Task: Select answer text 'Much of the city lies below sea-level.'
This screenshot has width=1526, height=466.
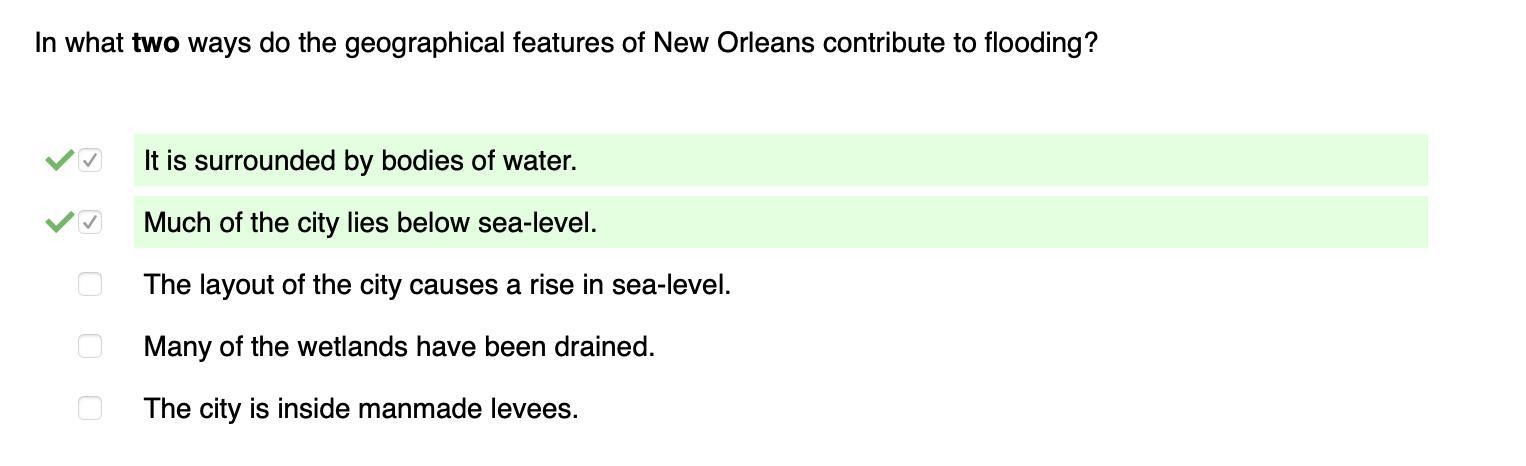Action: point(370,223)
